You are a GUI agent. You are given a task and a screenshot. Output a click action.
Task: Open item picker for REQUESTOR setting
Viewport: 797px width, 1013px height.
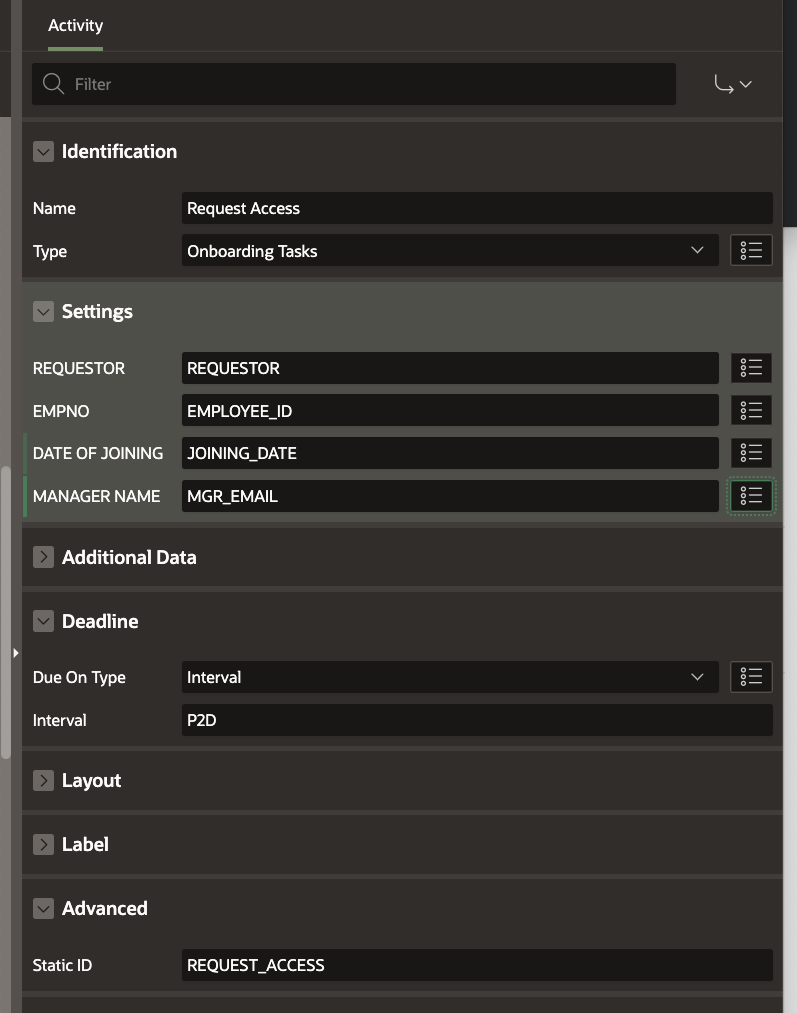point(751,368)
